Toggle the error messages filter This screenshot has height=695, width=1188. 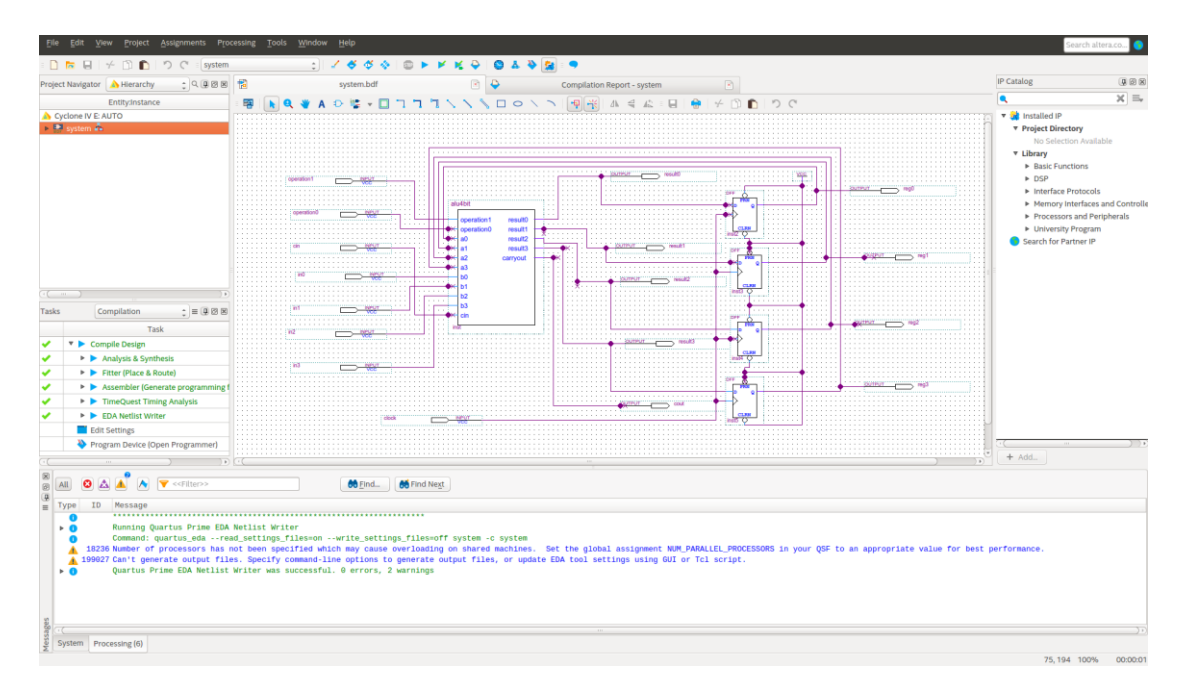(87, 484)
